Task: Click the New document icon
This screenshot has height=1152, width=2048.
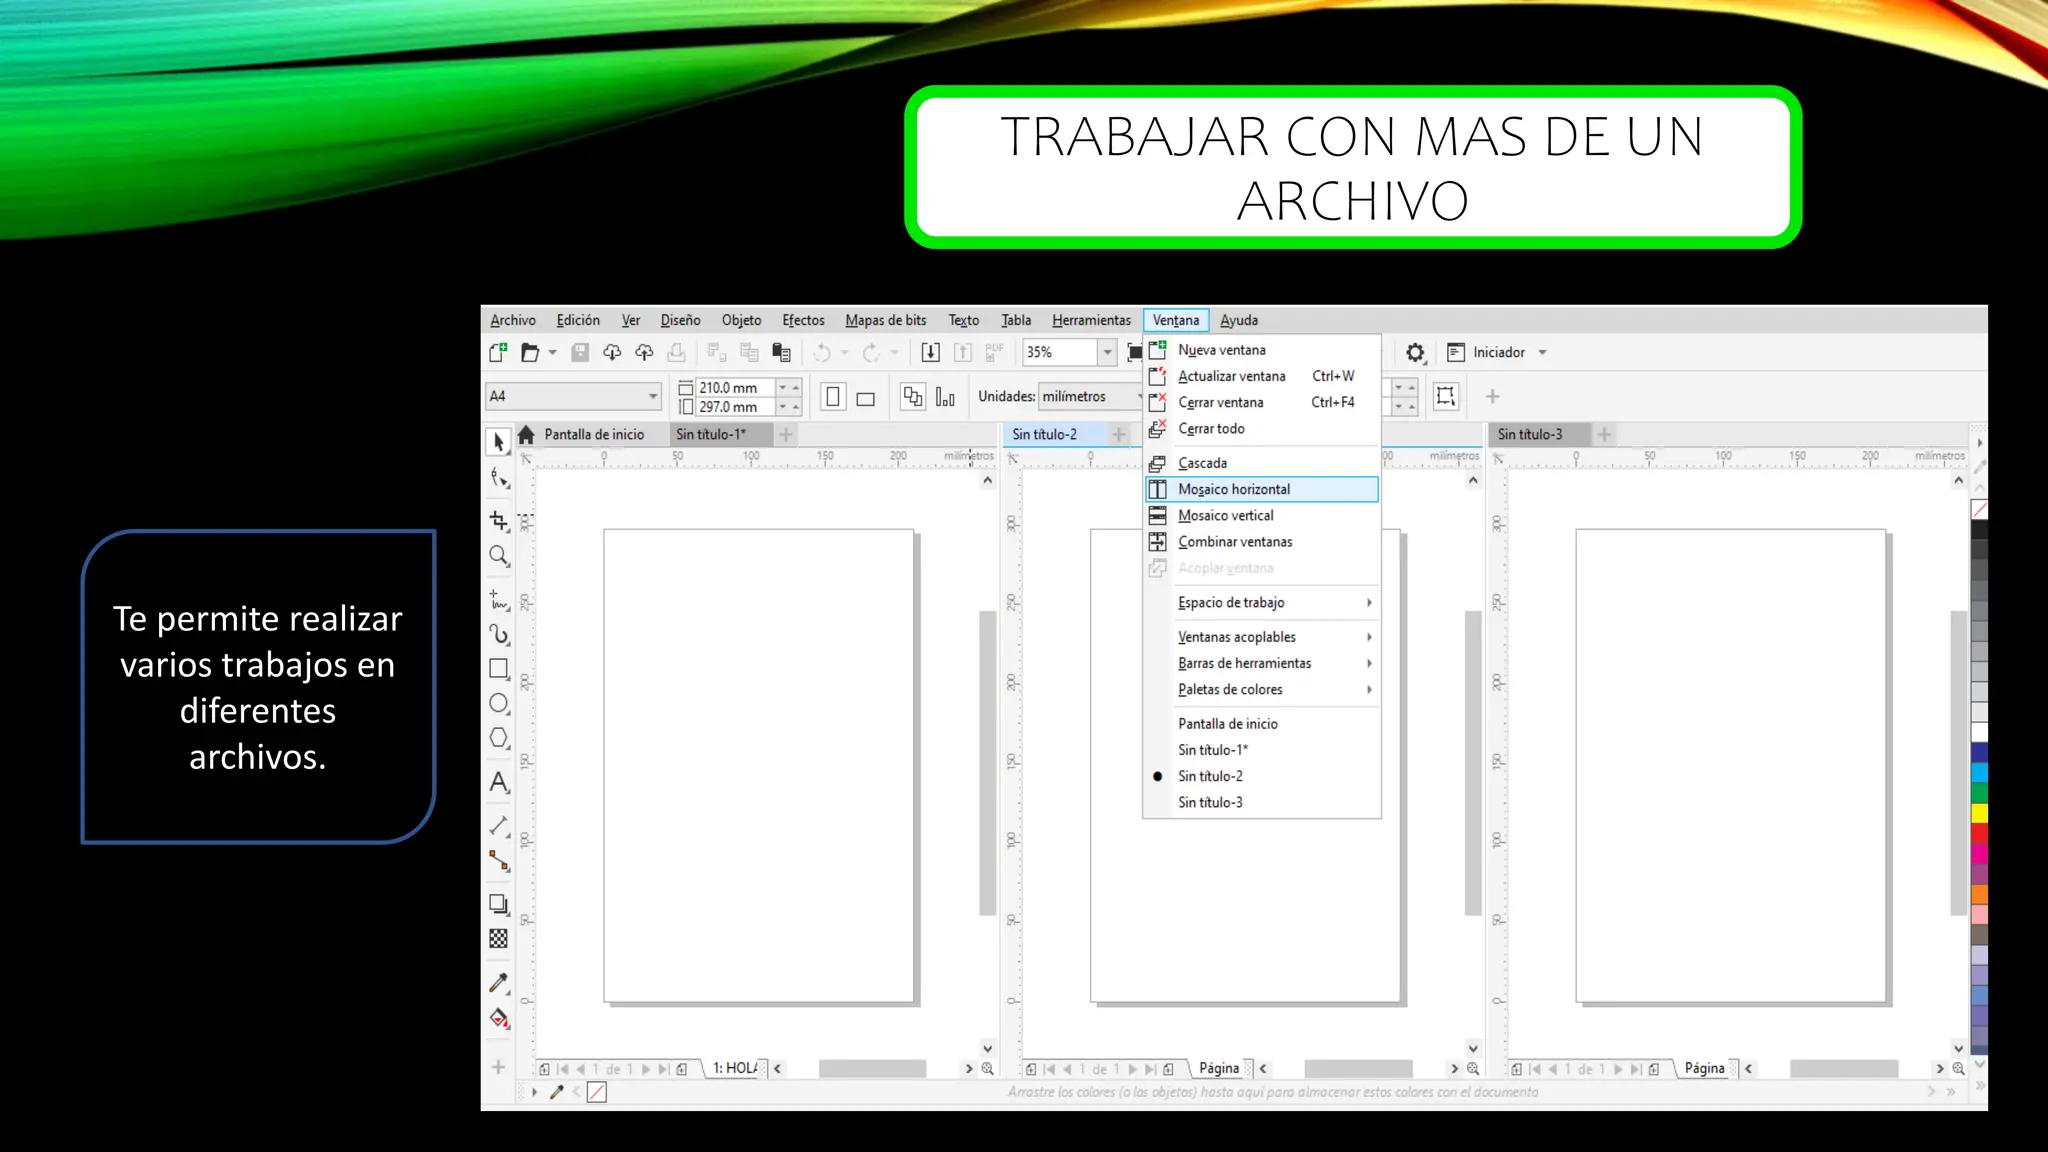Action: 498,352
